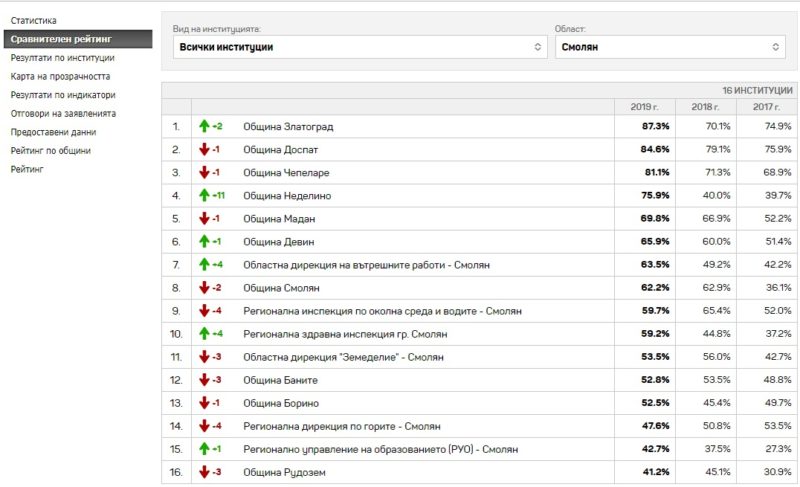Click the 2017 г. column header
800x487 pixels.
(x=766, y=107)
